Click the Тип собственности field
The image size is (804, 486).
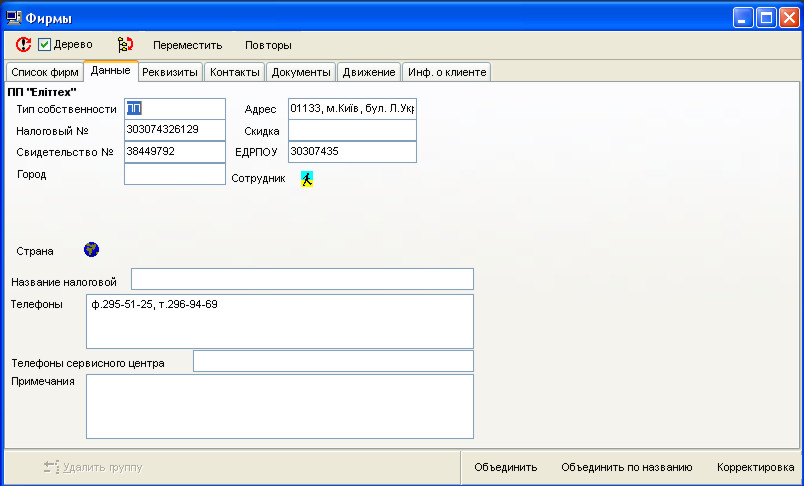(x=175, y=108)
